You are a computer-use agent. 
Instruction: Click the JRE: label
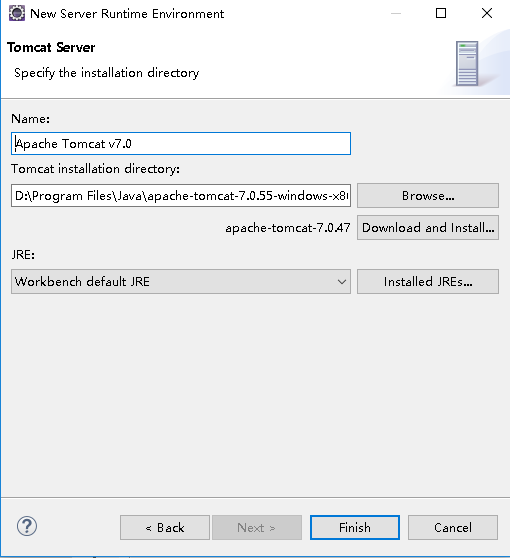23,254
